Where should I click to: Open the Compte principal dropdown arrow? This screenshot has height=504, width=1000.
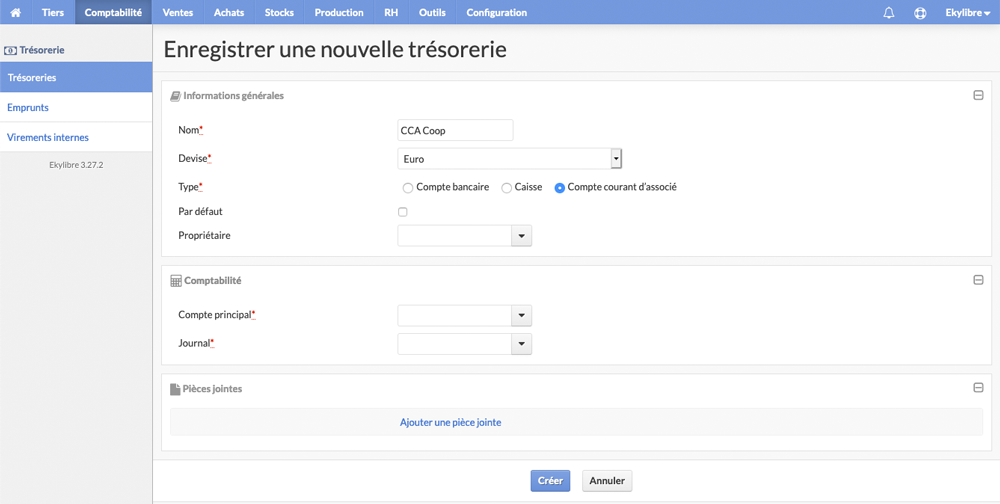point(521,315)
